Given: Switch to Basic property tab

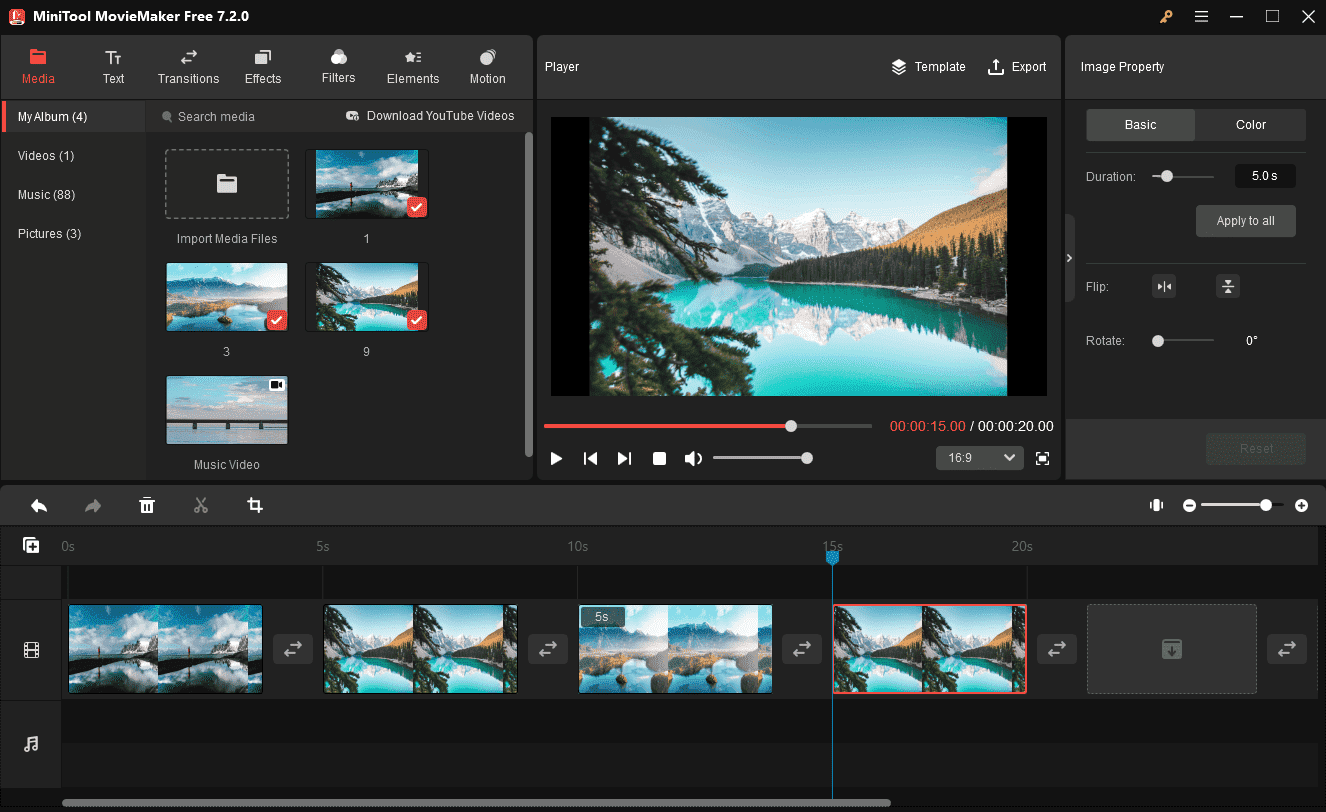Looking at the screenshot, I should [x=1140, y=125].
